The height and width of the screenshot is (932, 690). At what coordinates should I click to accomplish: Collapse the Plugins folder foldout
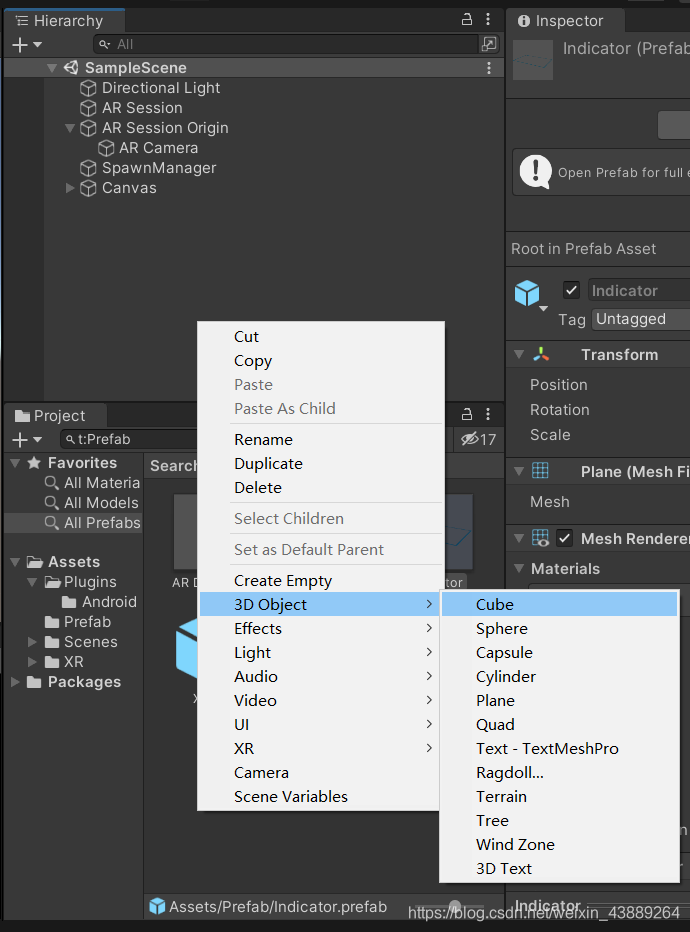tap(33, 582)
